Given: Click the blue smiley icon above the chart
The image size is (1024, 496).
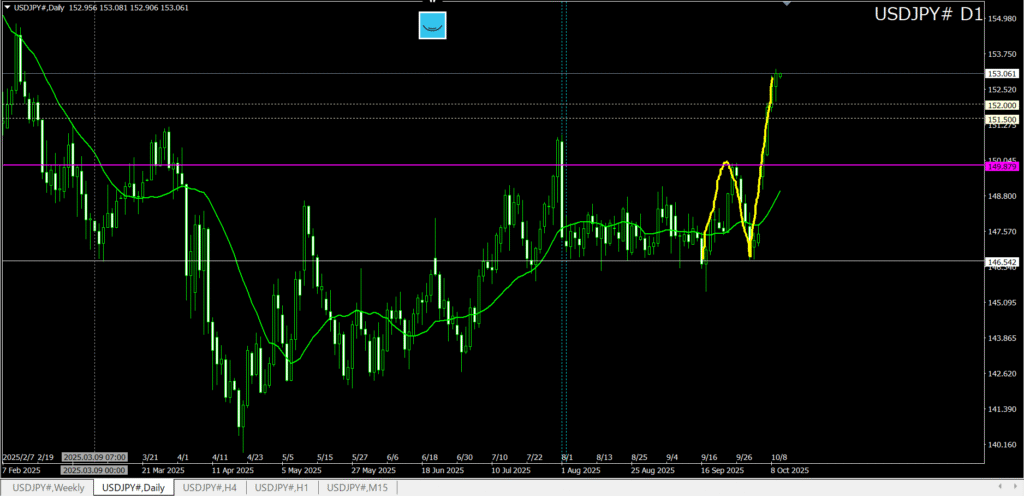Looking at the screenshot, I should 432,26.
